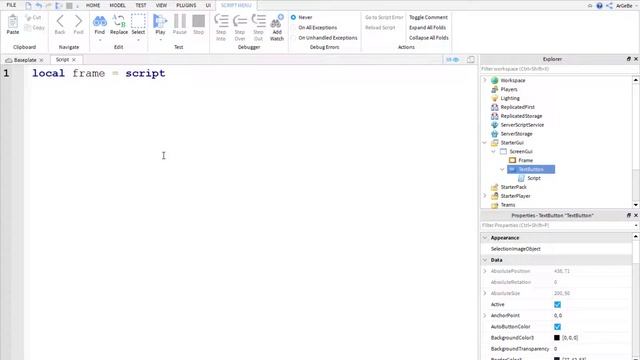This screenshot has height=360, width=640.
Task: Navigate forward with the Fwd arrow
Action: [x=78, y=21]
